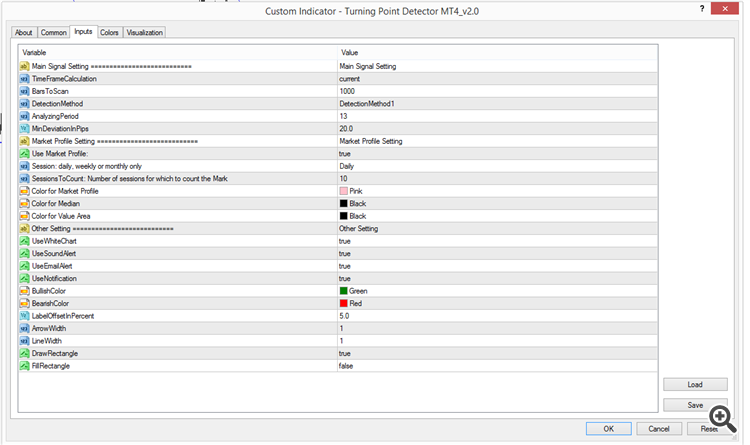750x445 pixels.
Task: Click the boolean icon beside UseNotification
Action: 24,278
